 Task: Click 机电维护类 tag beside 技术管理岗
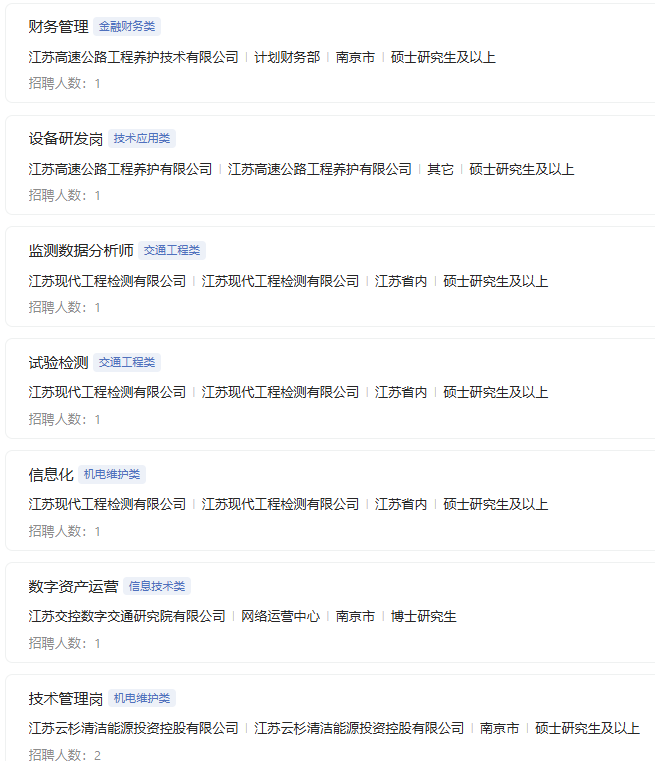(142, 698)
